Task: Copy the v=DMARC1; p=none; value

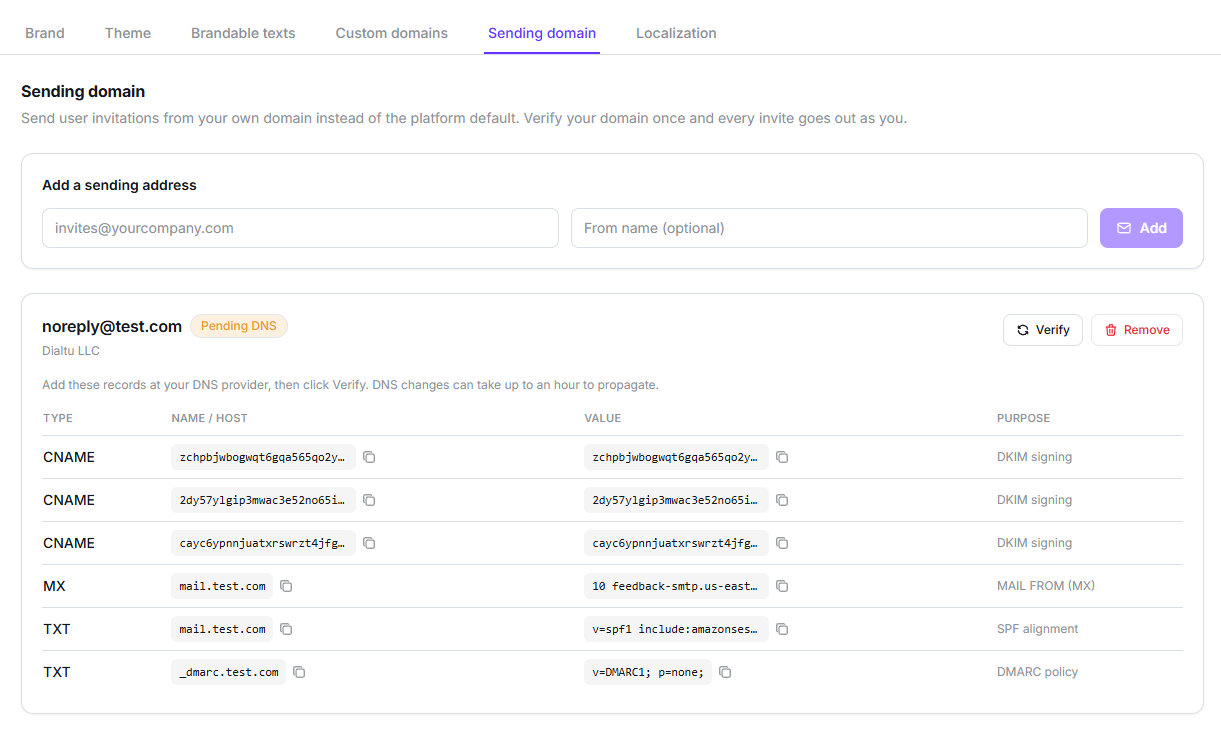Action: [725, 672]
